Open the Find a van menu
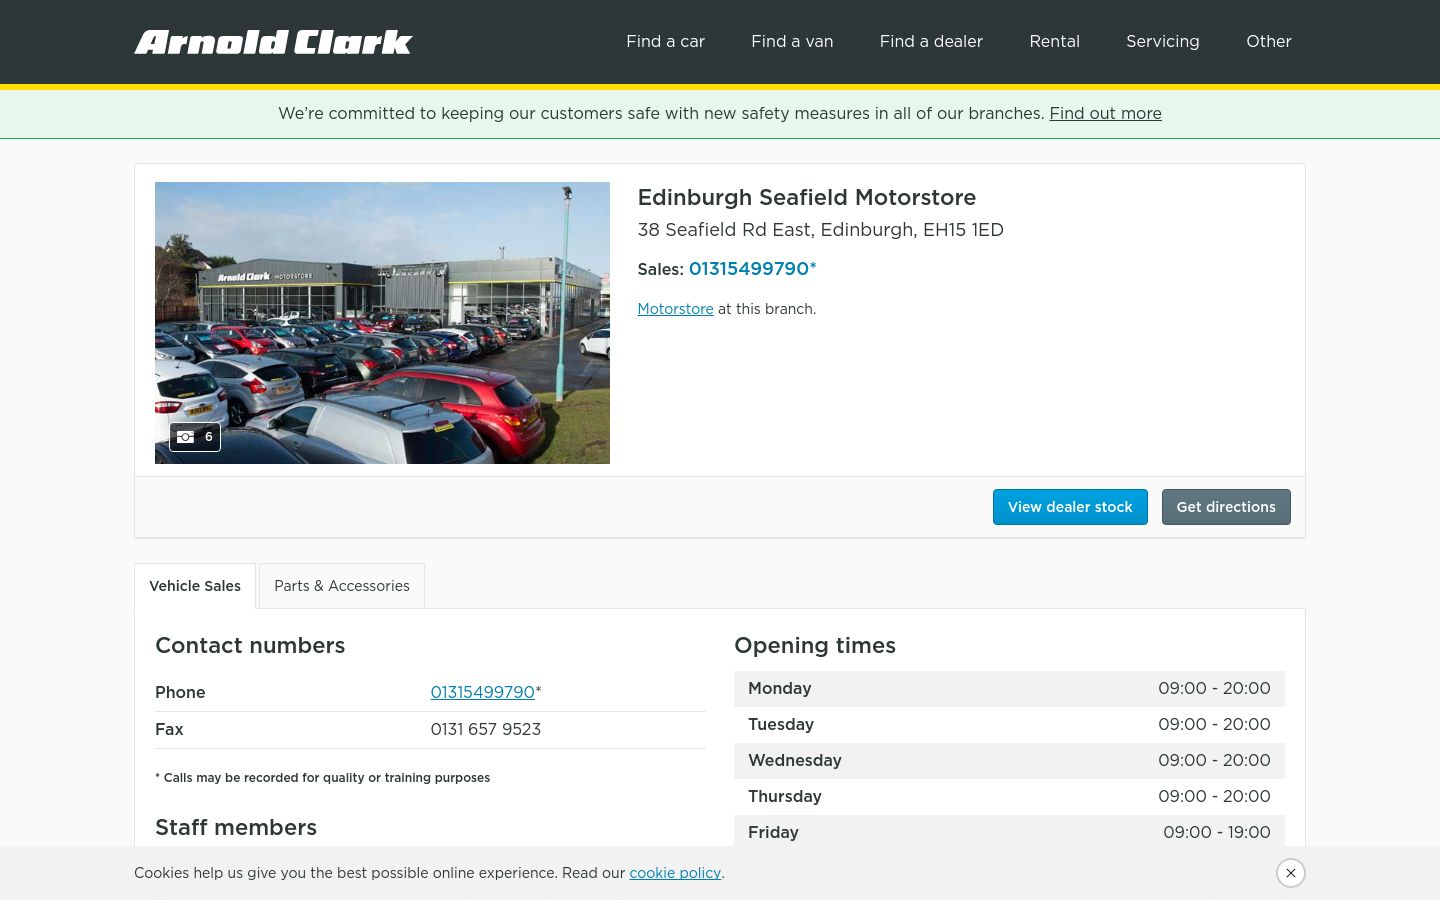 point(792,41)
